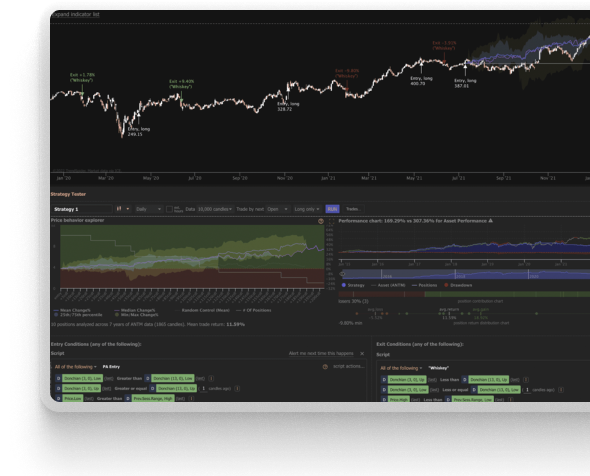Toggle the Random Control (Mean) legend item
The height and width of the screenshot is (476, 590).
202,310
